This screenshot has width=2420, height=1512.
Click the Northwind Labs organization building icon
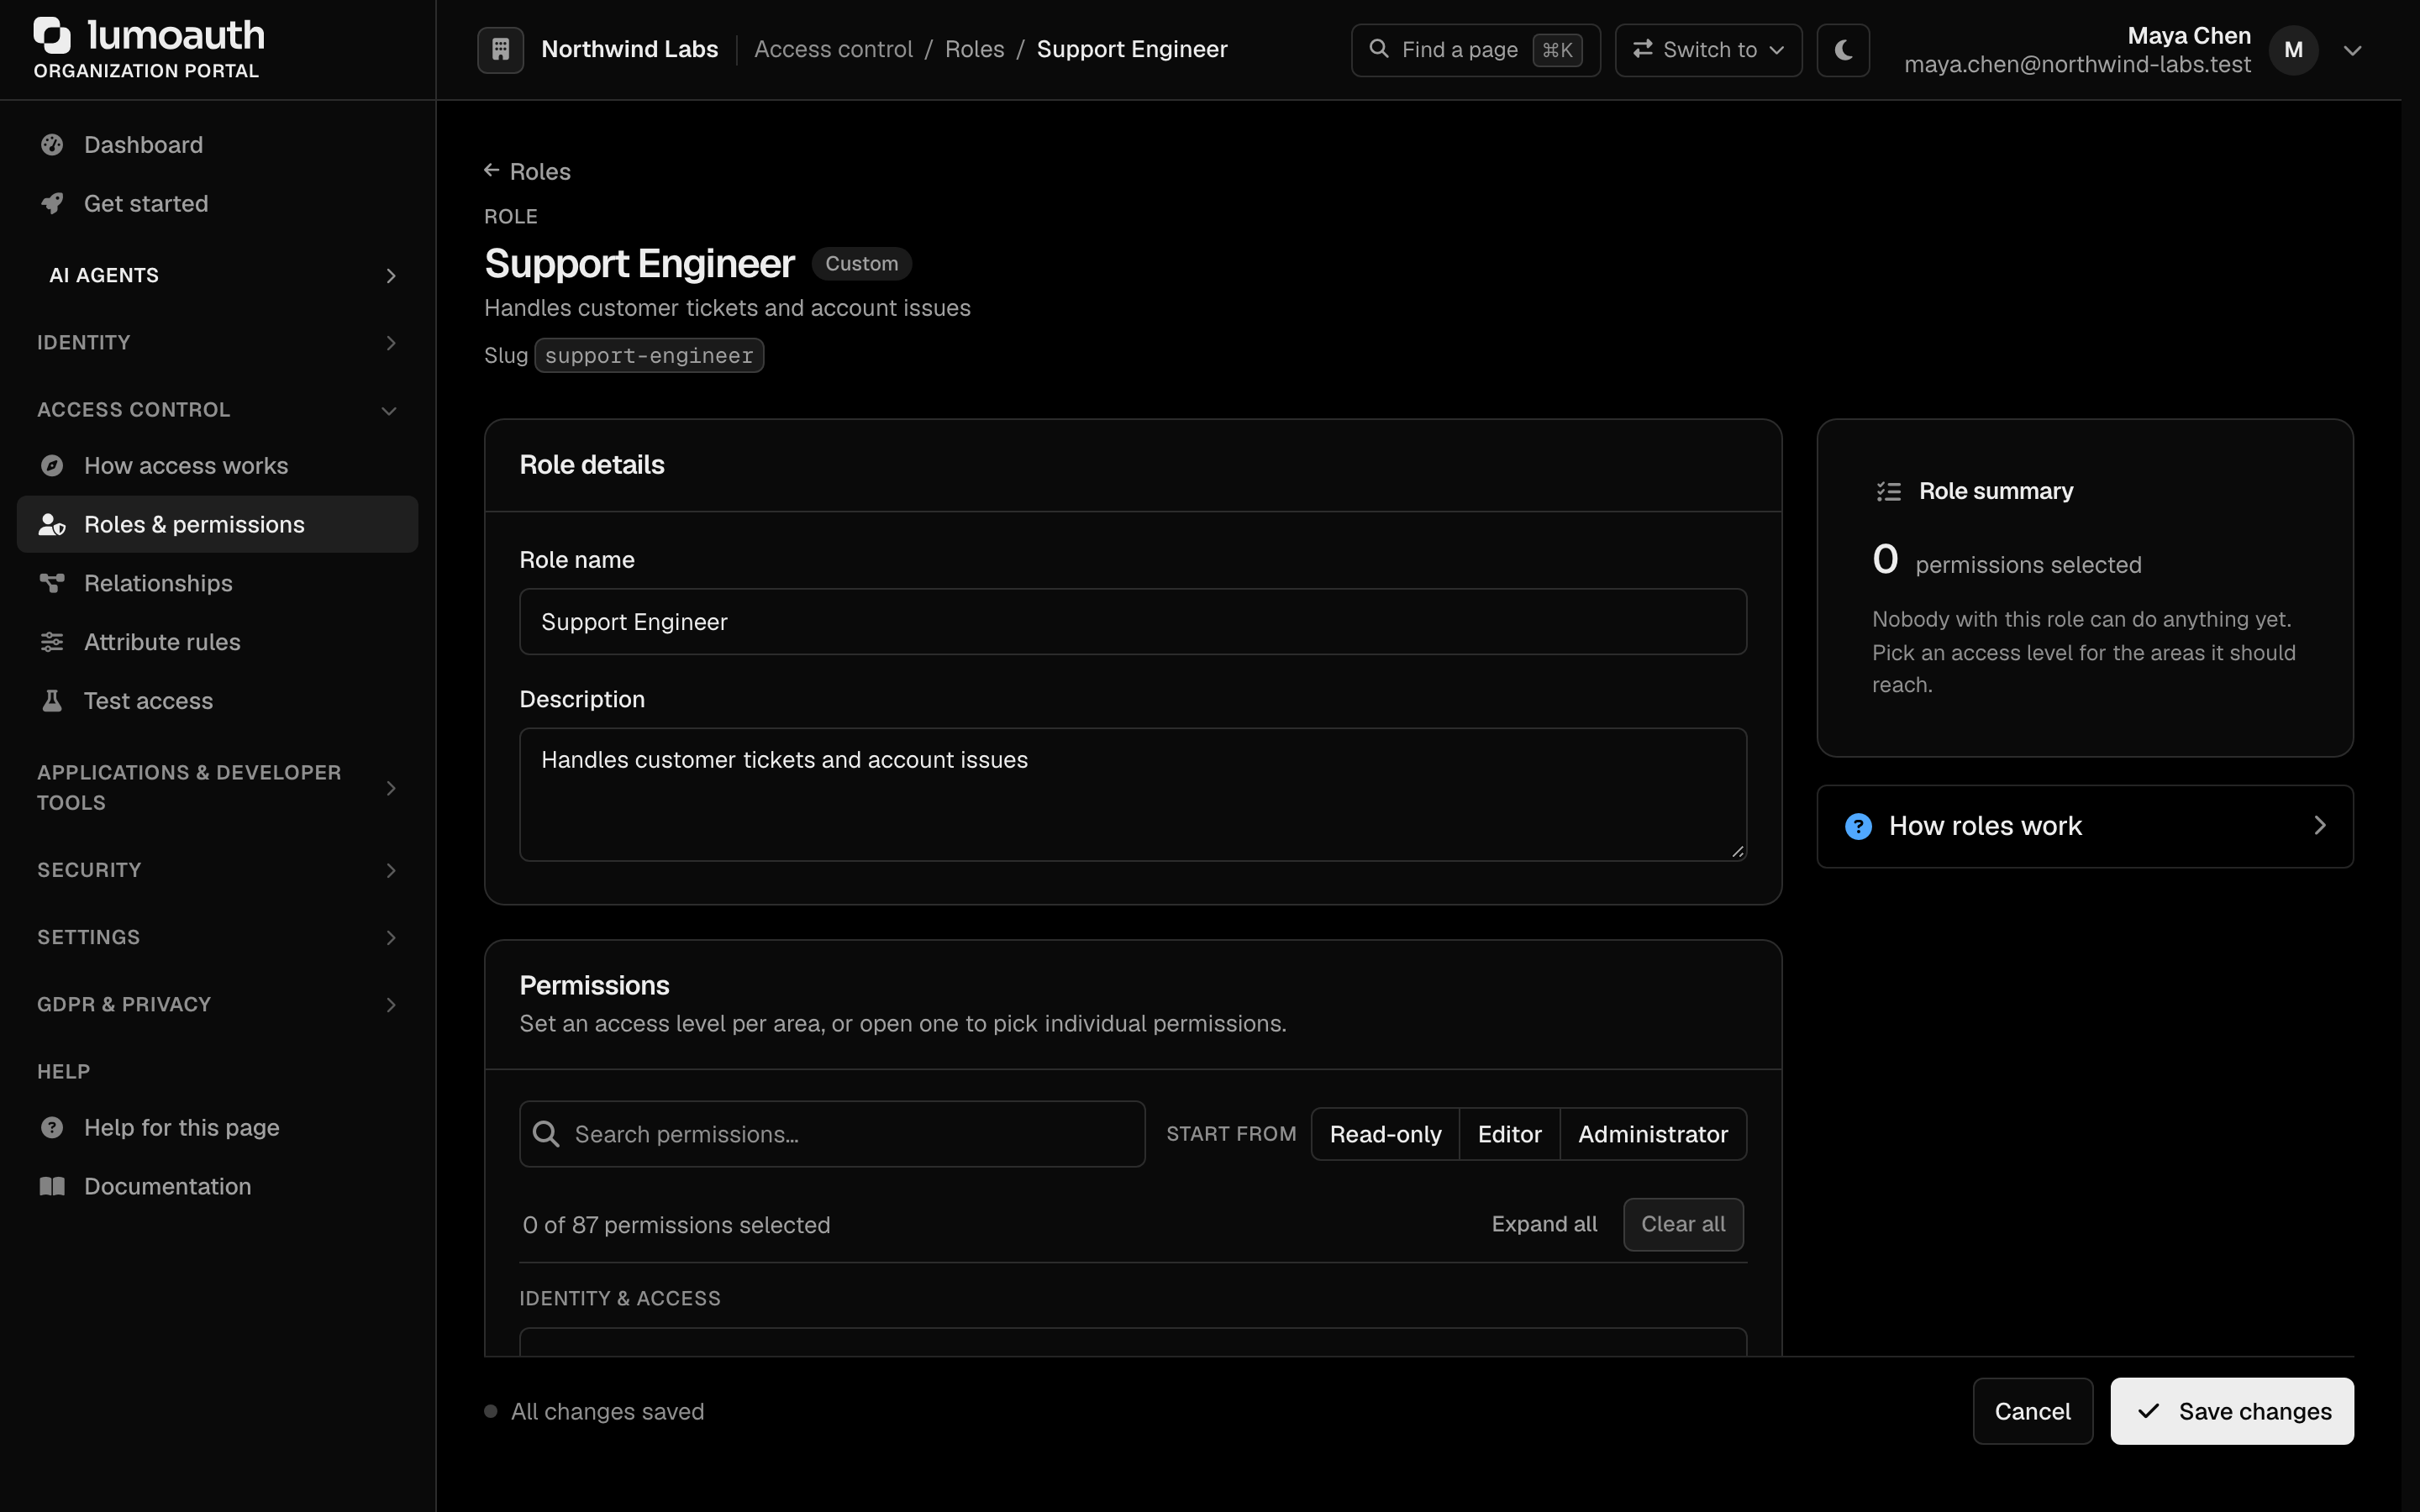500,49
